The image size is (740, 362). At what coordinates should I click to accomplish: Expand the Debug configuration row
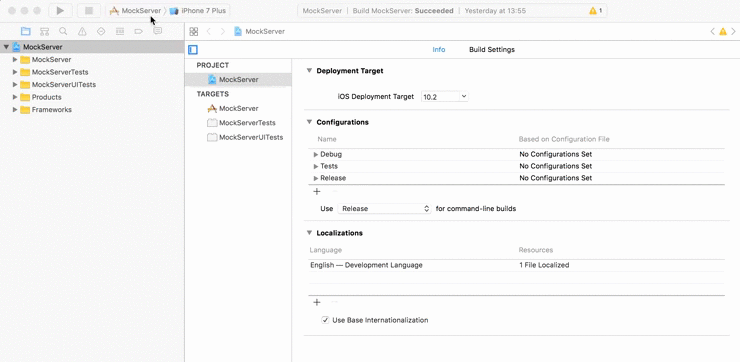pyautogui.click(x=316, y=154)
